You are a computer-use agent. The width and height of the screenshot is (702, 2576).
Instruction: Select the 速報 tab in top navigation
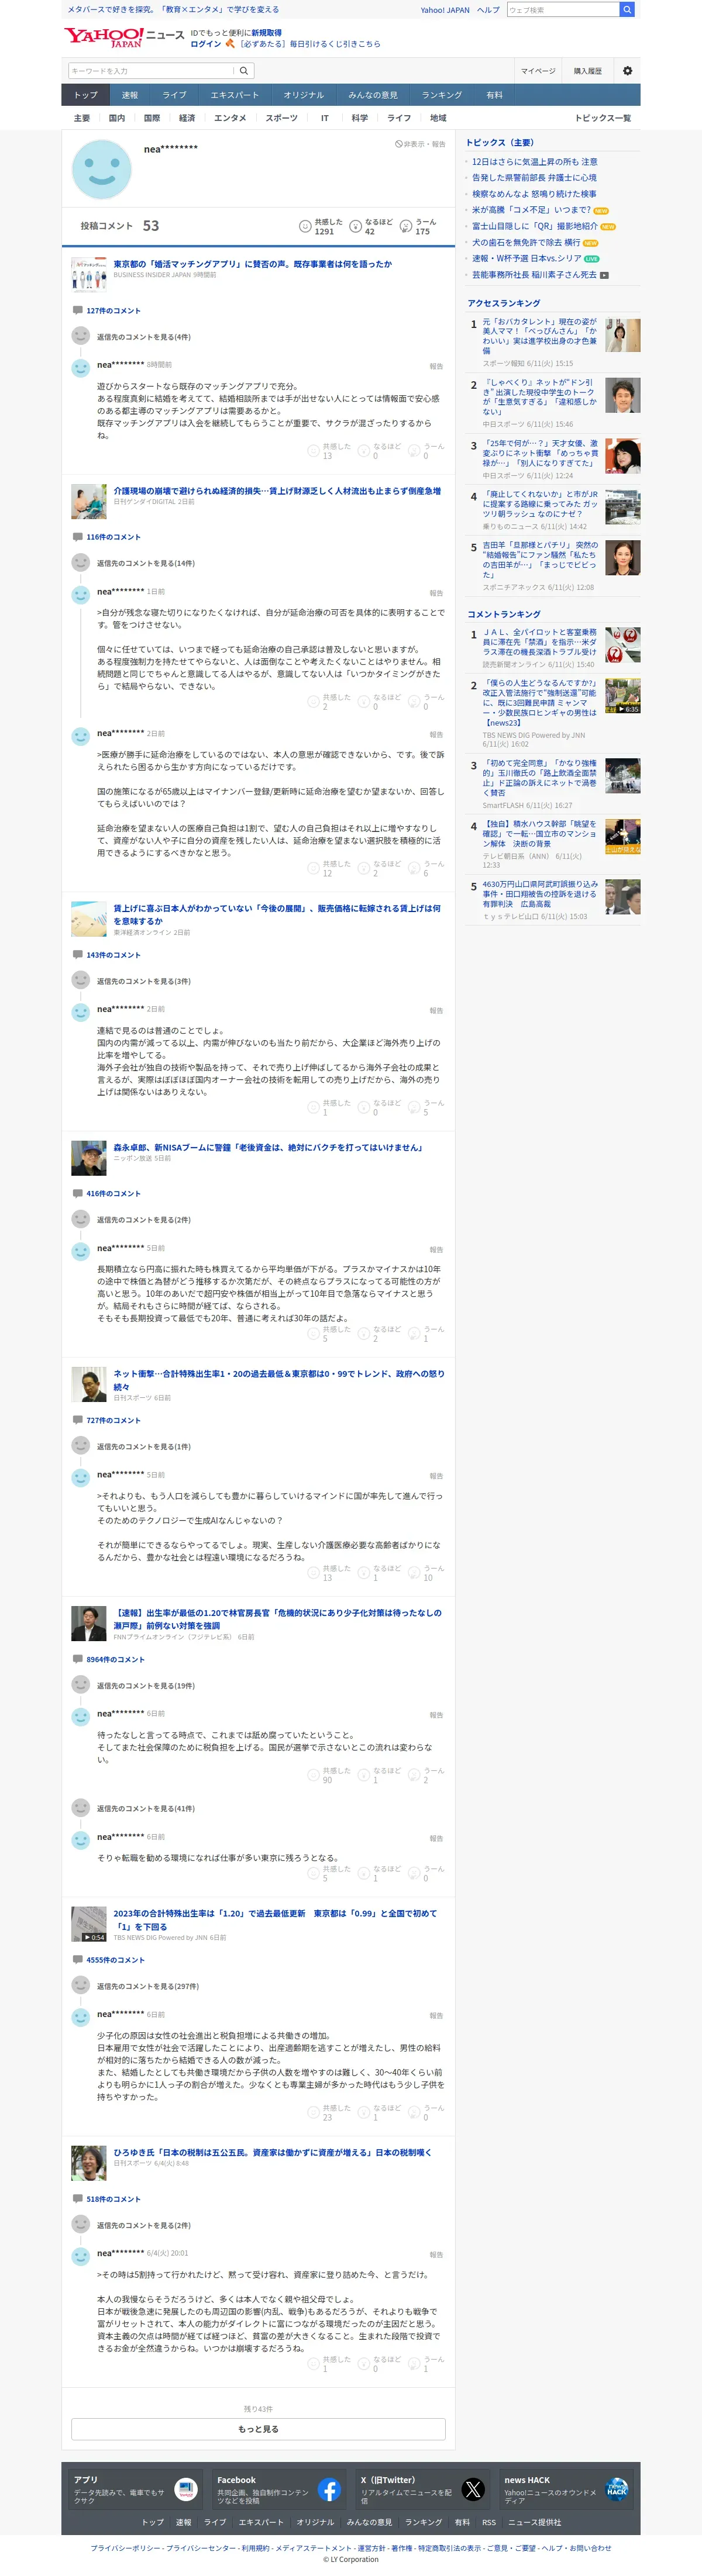click(x=130, y=95)
